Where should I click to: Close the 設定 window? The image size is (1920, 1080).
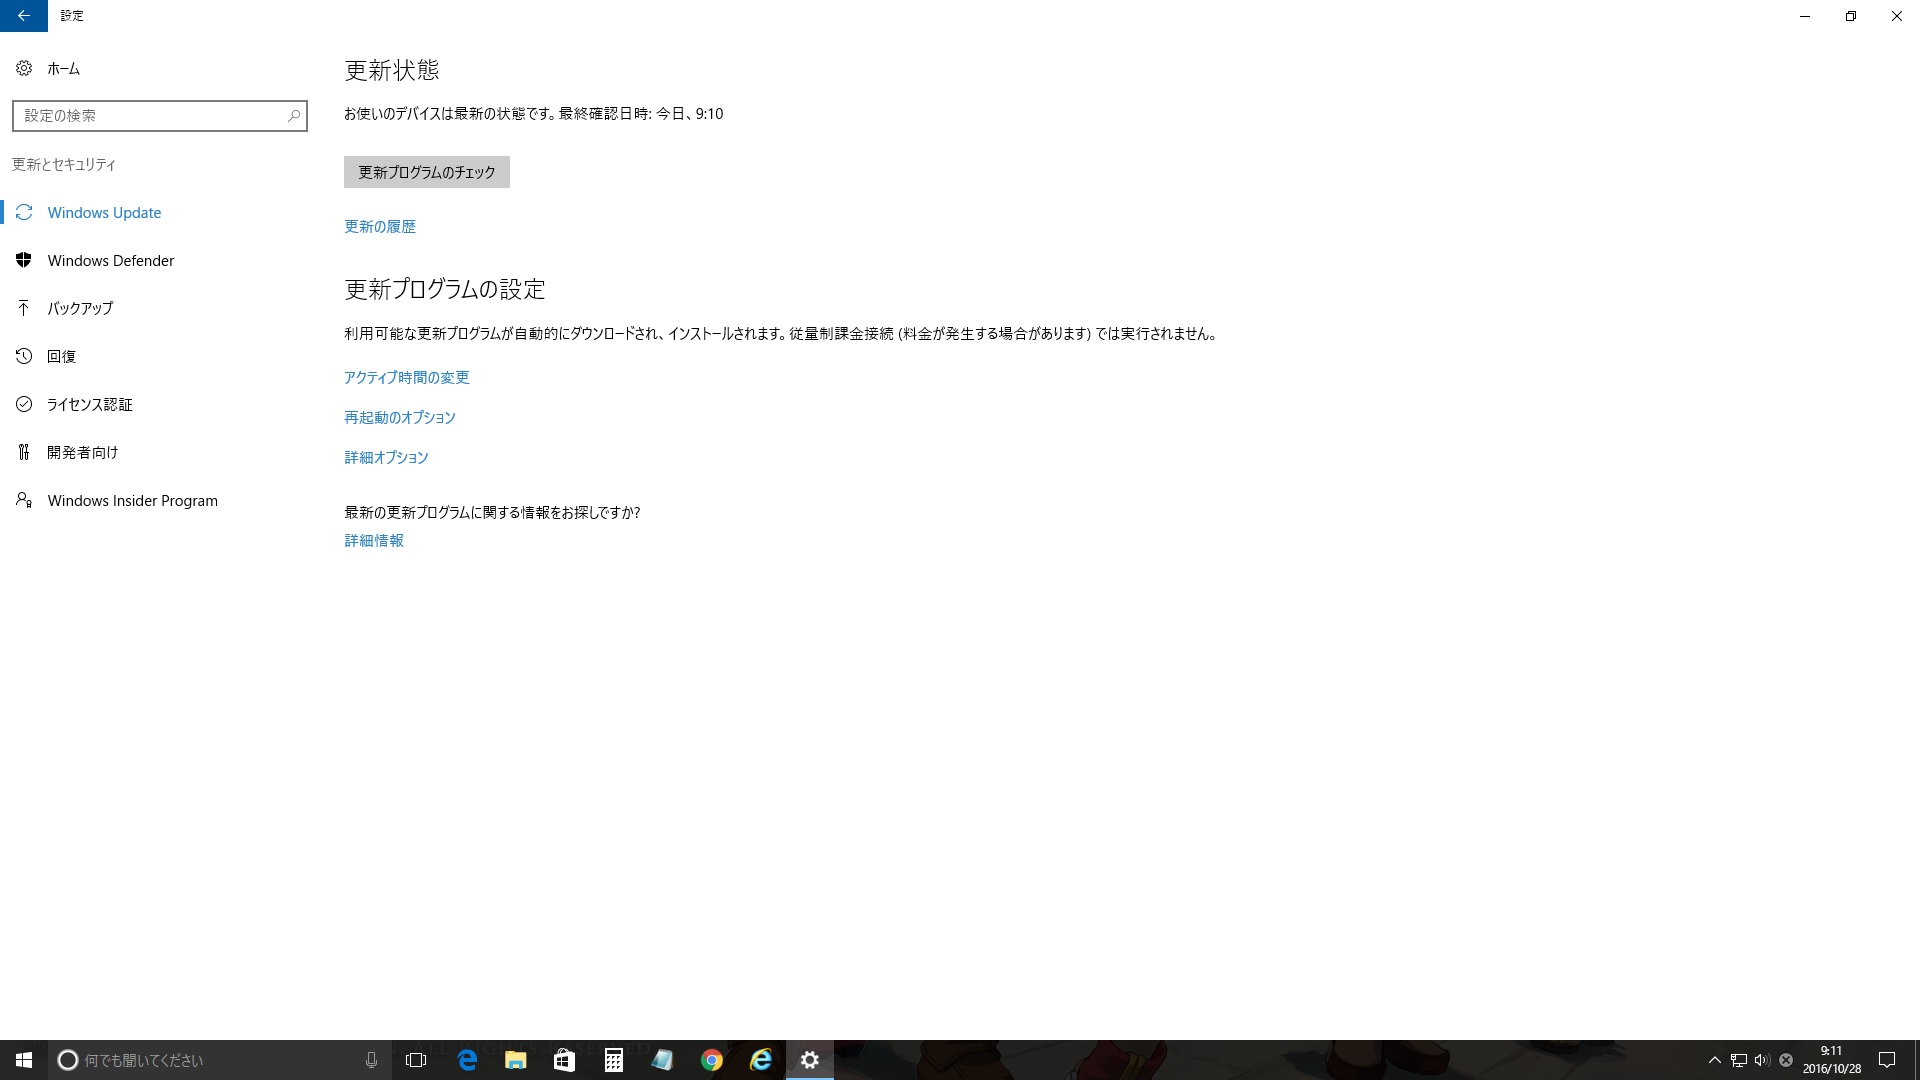1897,16
